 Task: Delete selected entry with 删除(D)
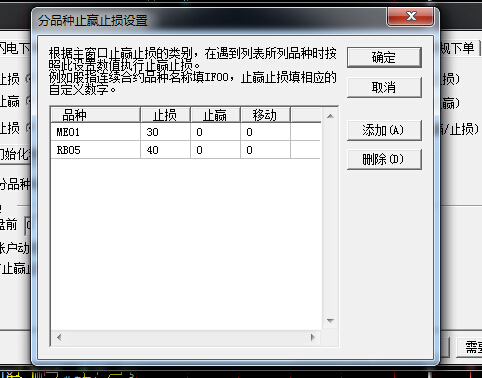click(x=384, y=159)
